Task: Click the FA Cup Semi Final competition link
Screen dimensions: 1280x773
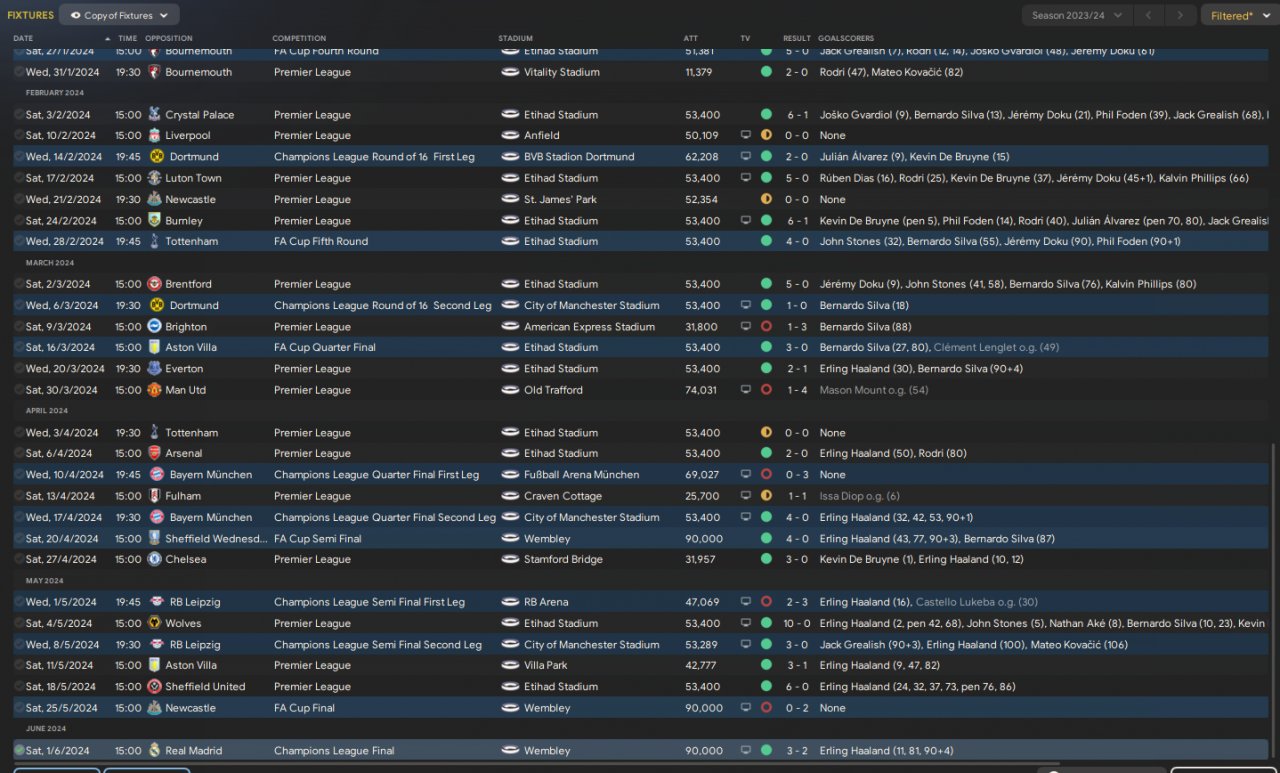Action: pyautogui.click(x=318, y=539)
